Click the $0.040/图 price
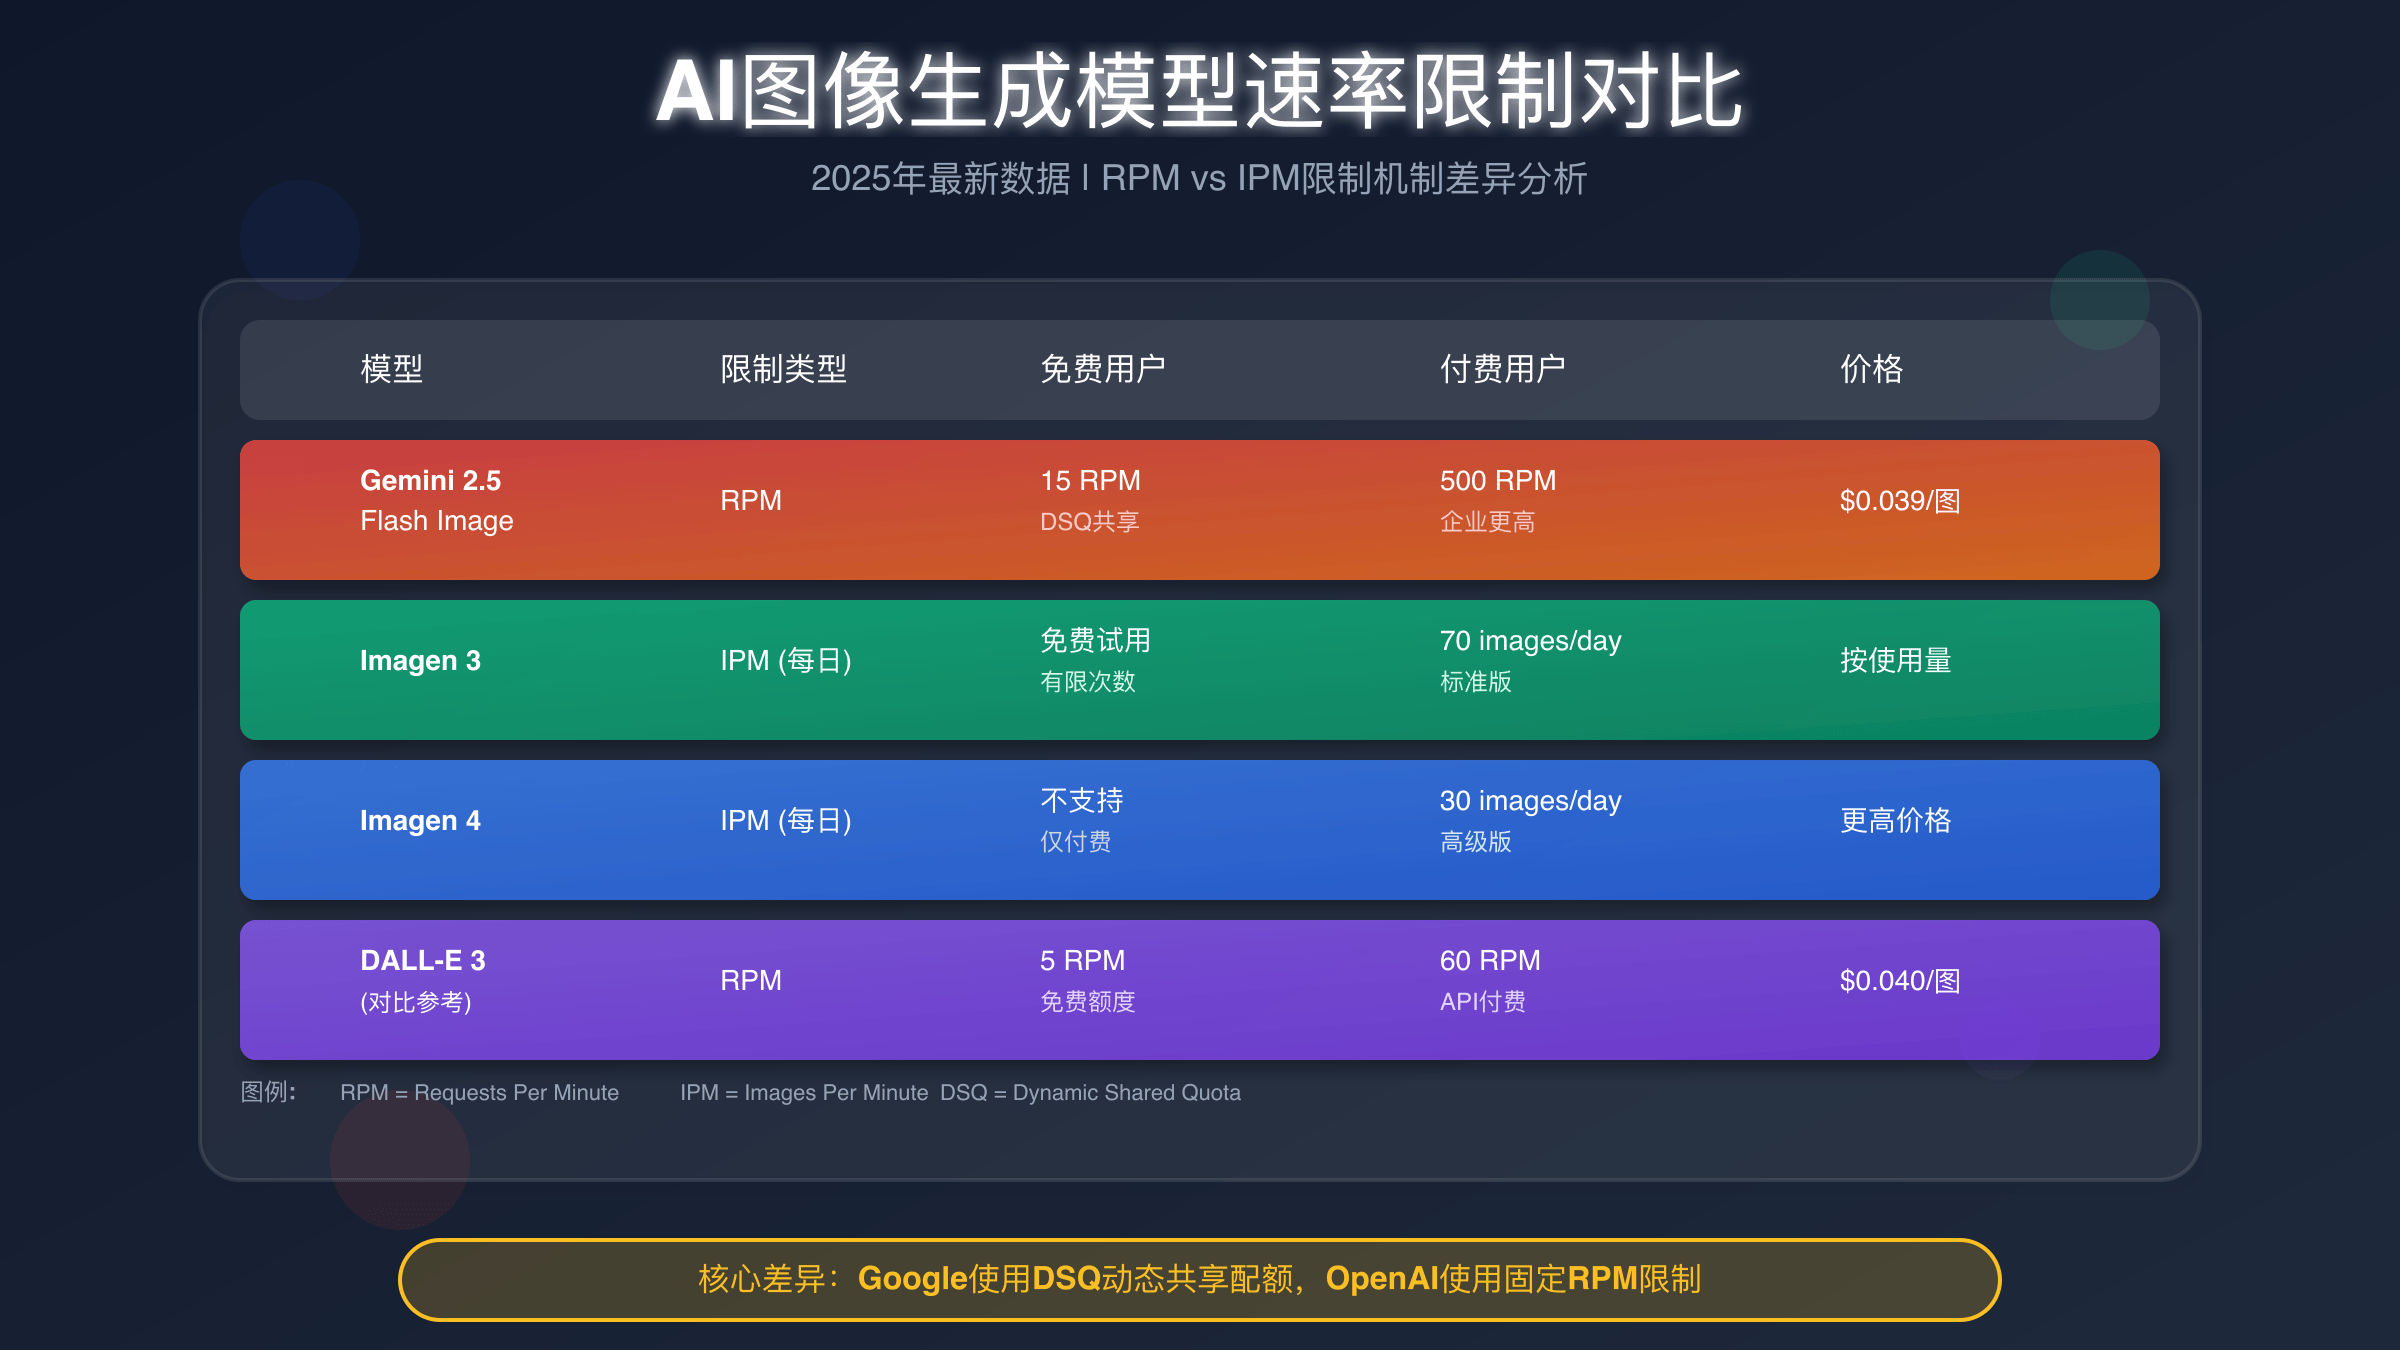Screen dimensions: 2400x1350 [1900, 980]
